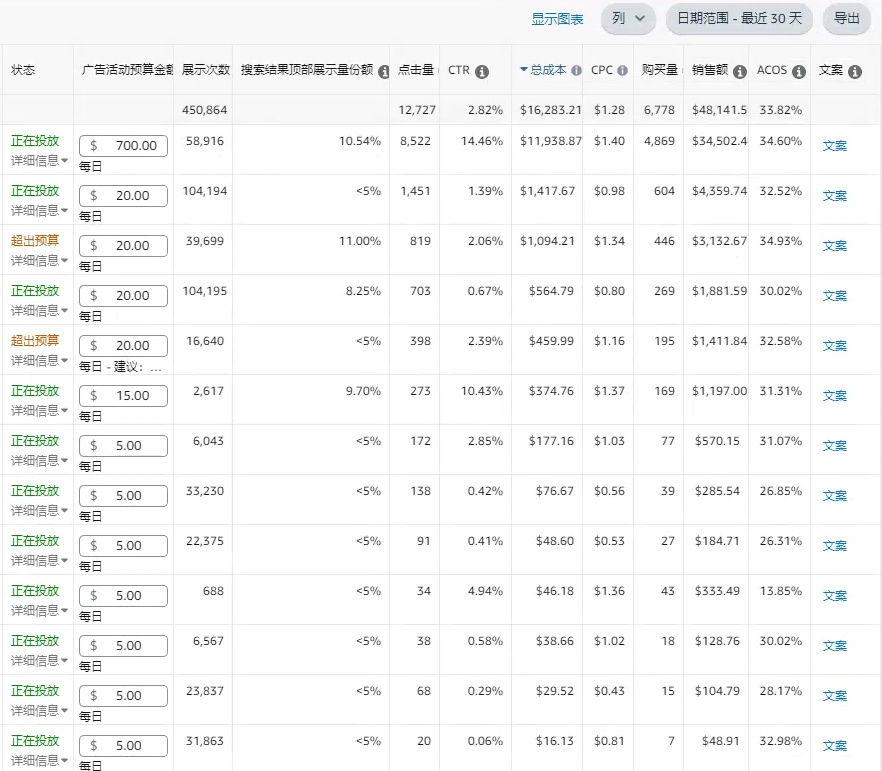Click the sort arrow before 总成本
This screenshot has width=882, height=771.
pos(523,70)
